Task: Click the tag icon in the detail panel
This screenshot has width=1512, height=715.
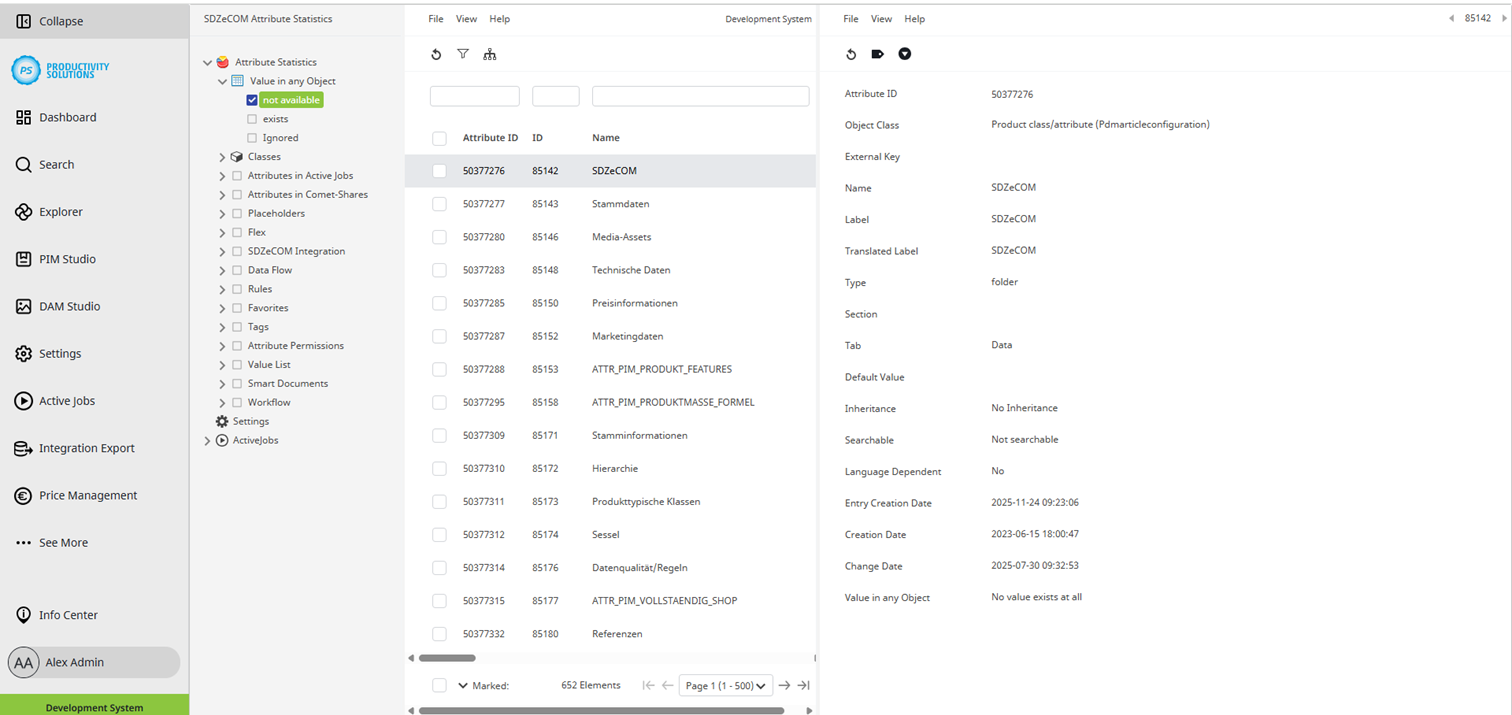Action: (x=877, y=54)
